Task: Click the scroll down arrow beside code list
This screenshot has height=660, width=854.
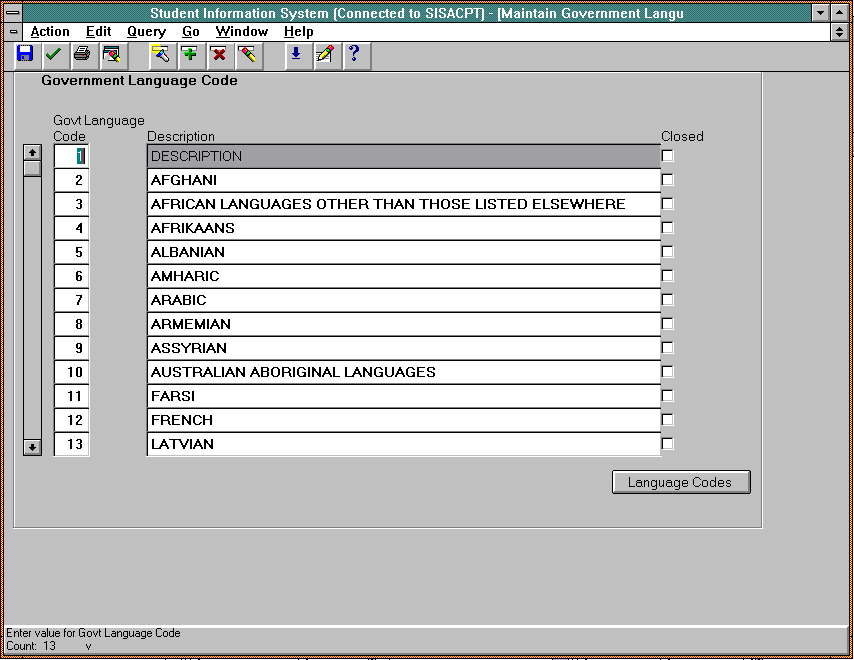Action: pos(32,447)
